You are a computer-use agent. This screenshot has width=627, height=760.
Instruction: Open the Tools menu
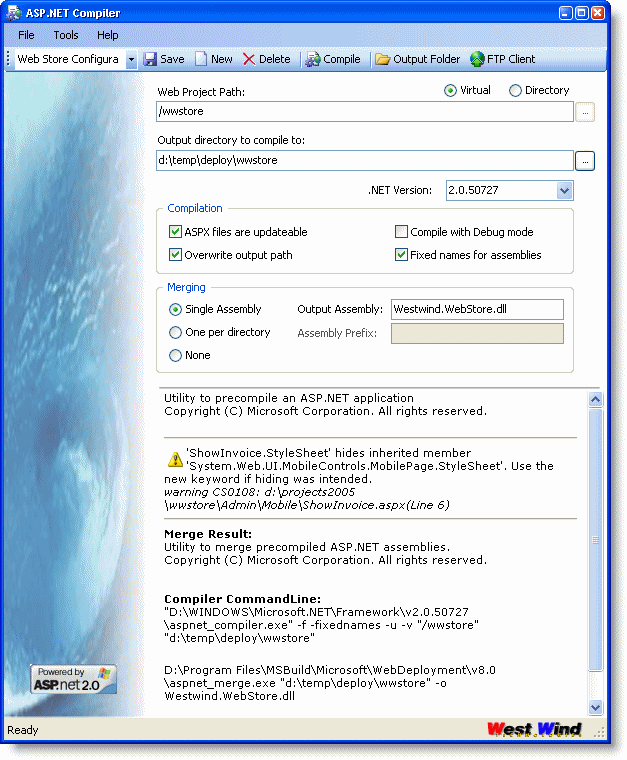tap(65, 35)
